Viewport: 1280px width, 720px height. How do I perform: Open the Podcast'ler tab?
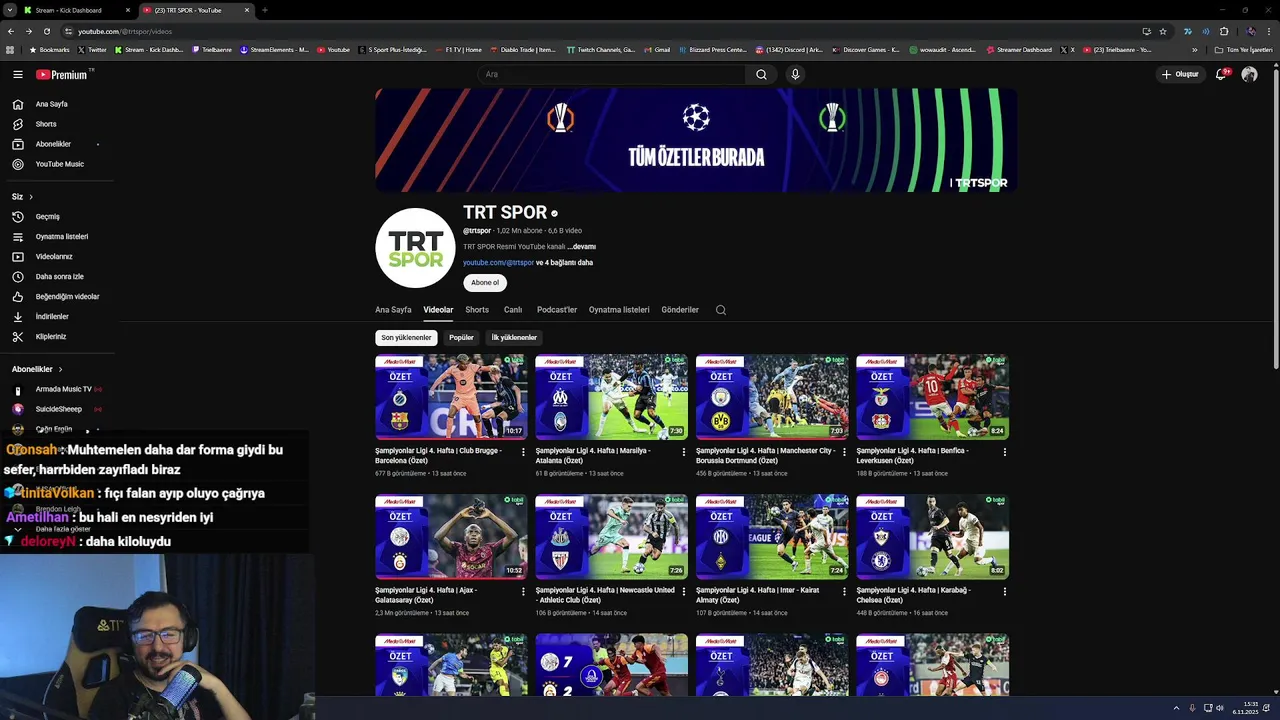click(557, 310)
